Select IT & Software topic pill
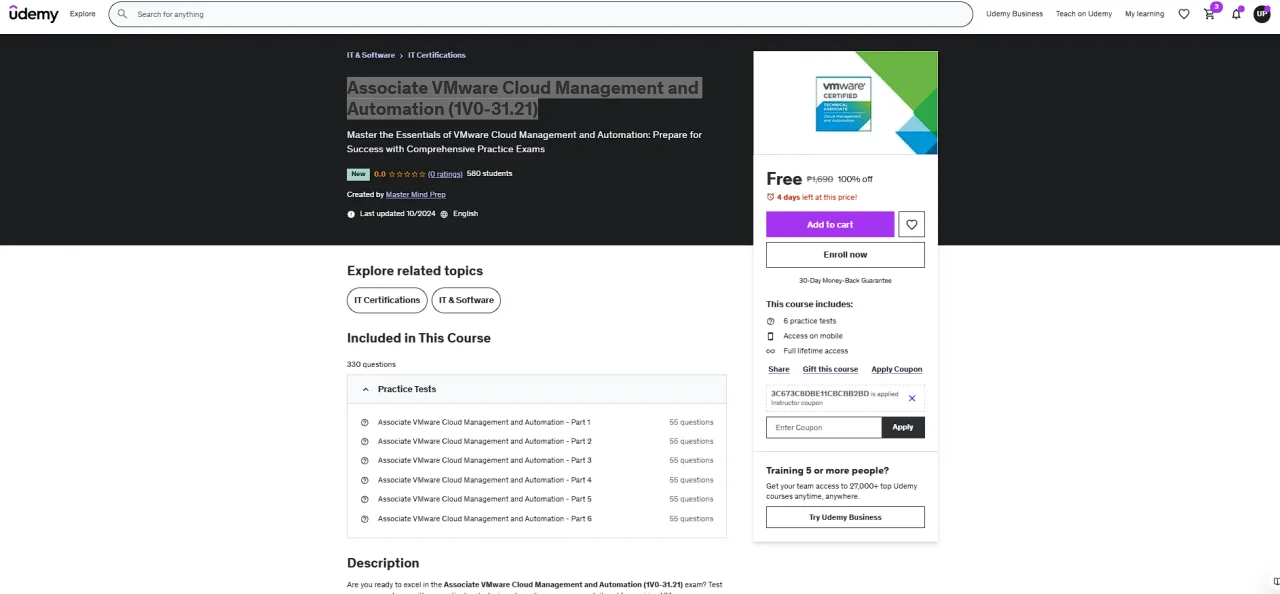The image size is (1280, 594). point(466,300)
